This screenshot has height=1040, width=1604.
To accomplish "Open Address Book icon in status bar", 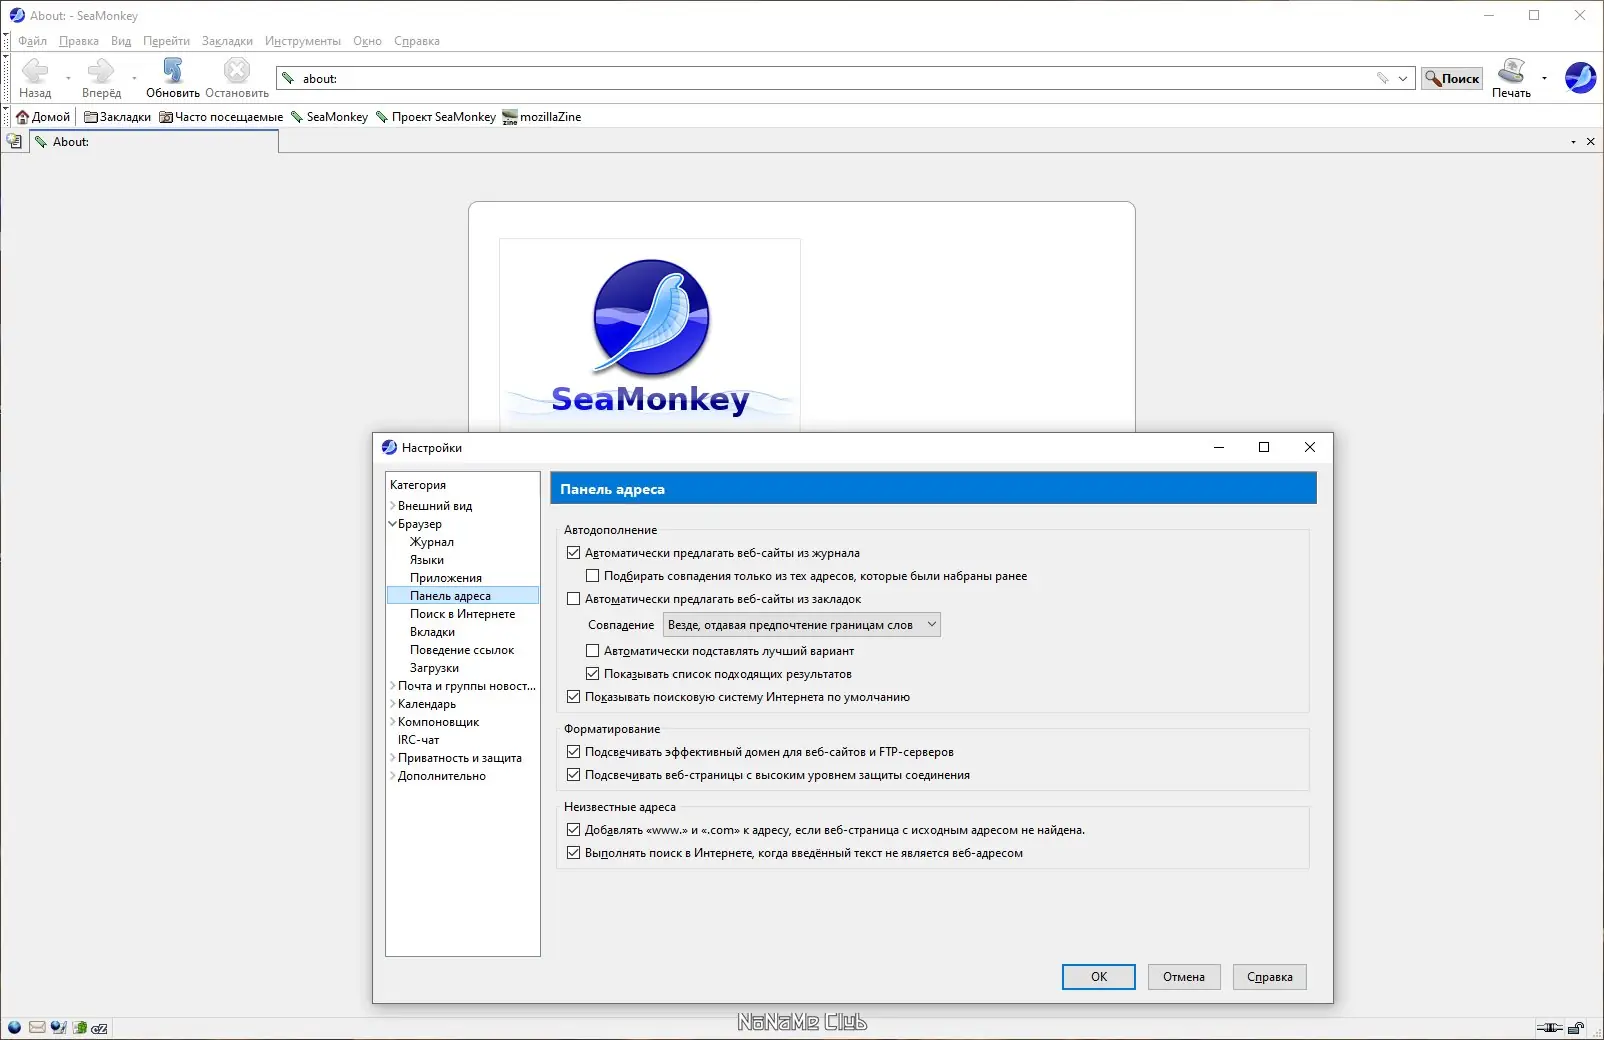I will pos(79,1027).
